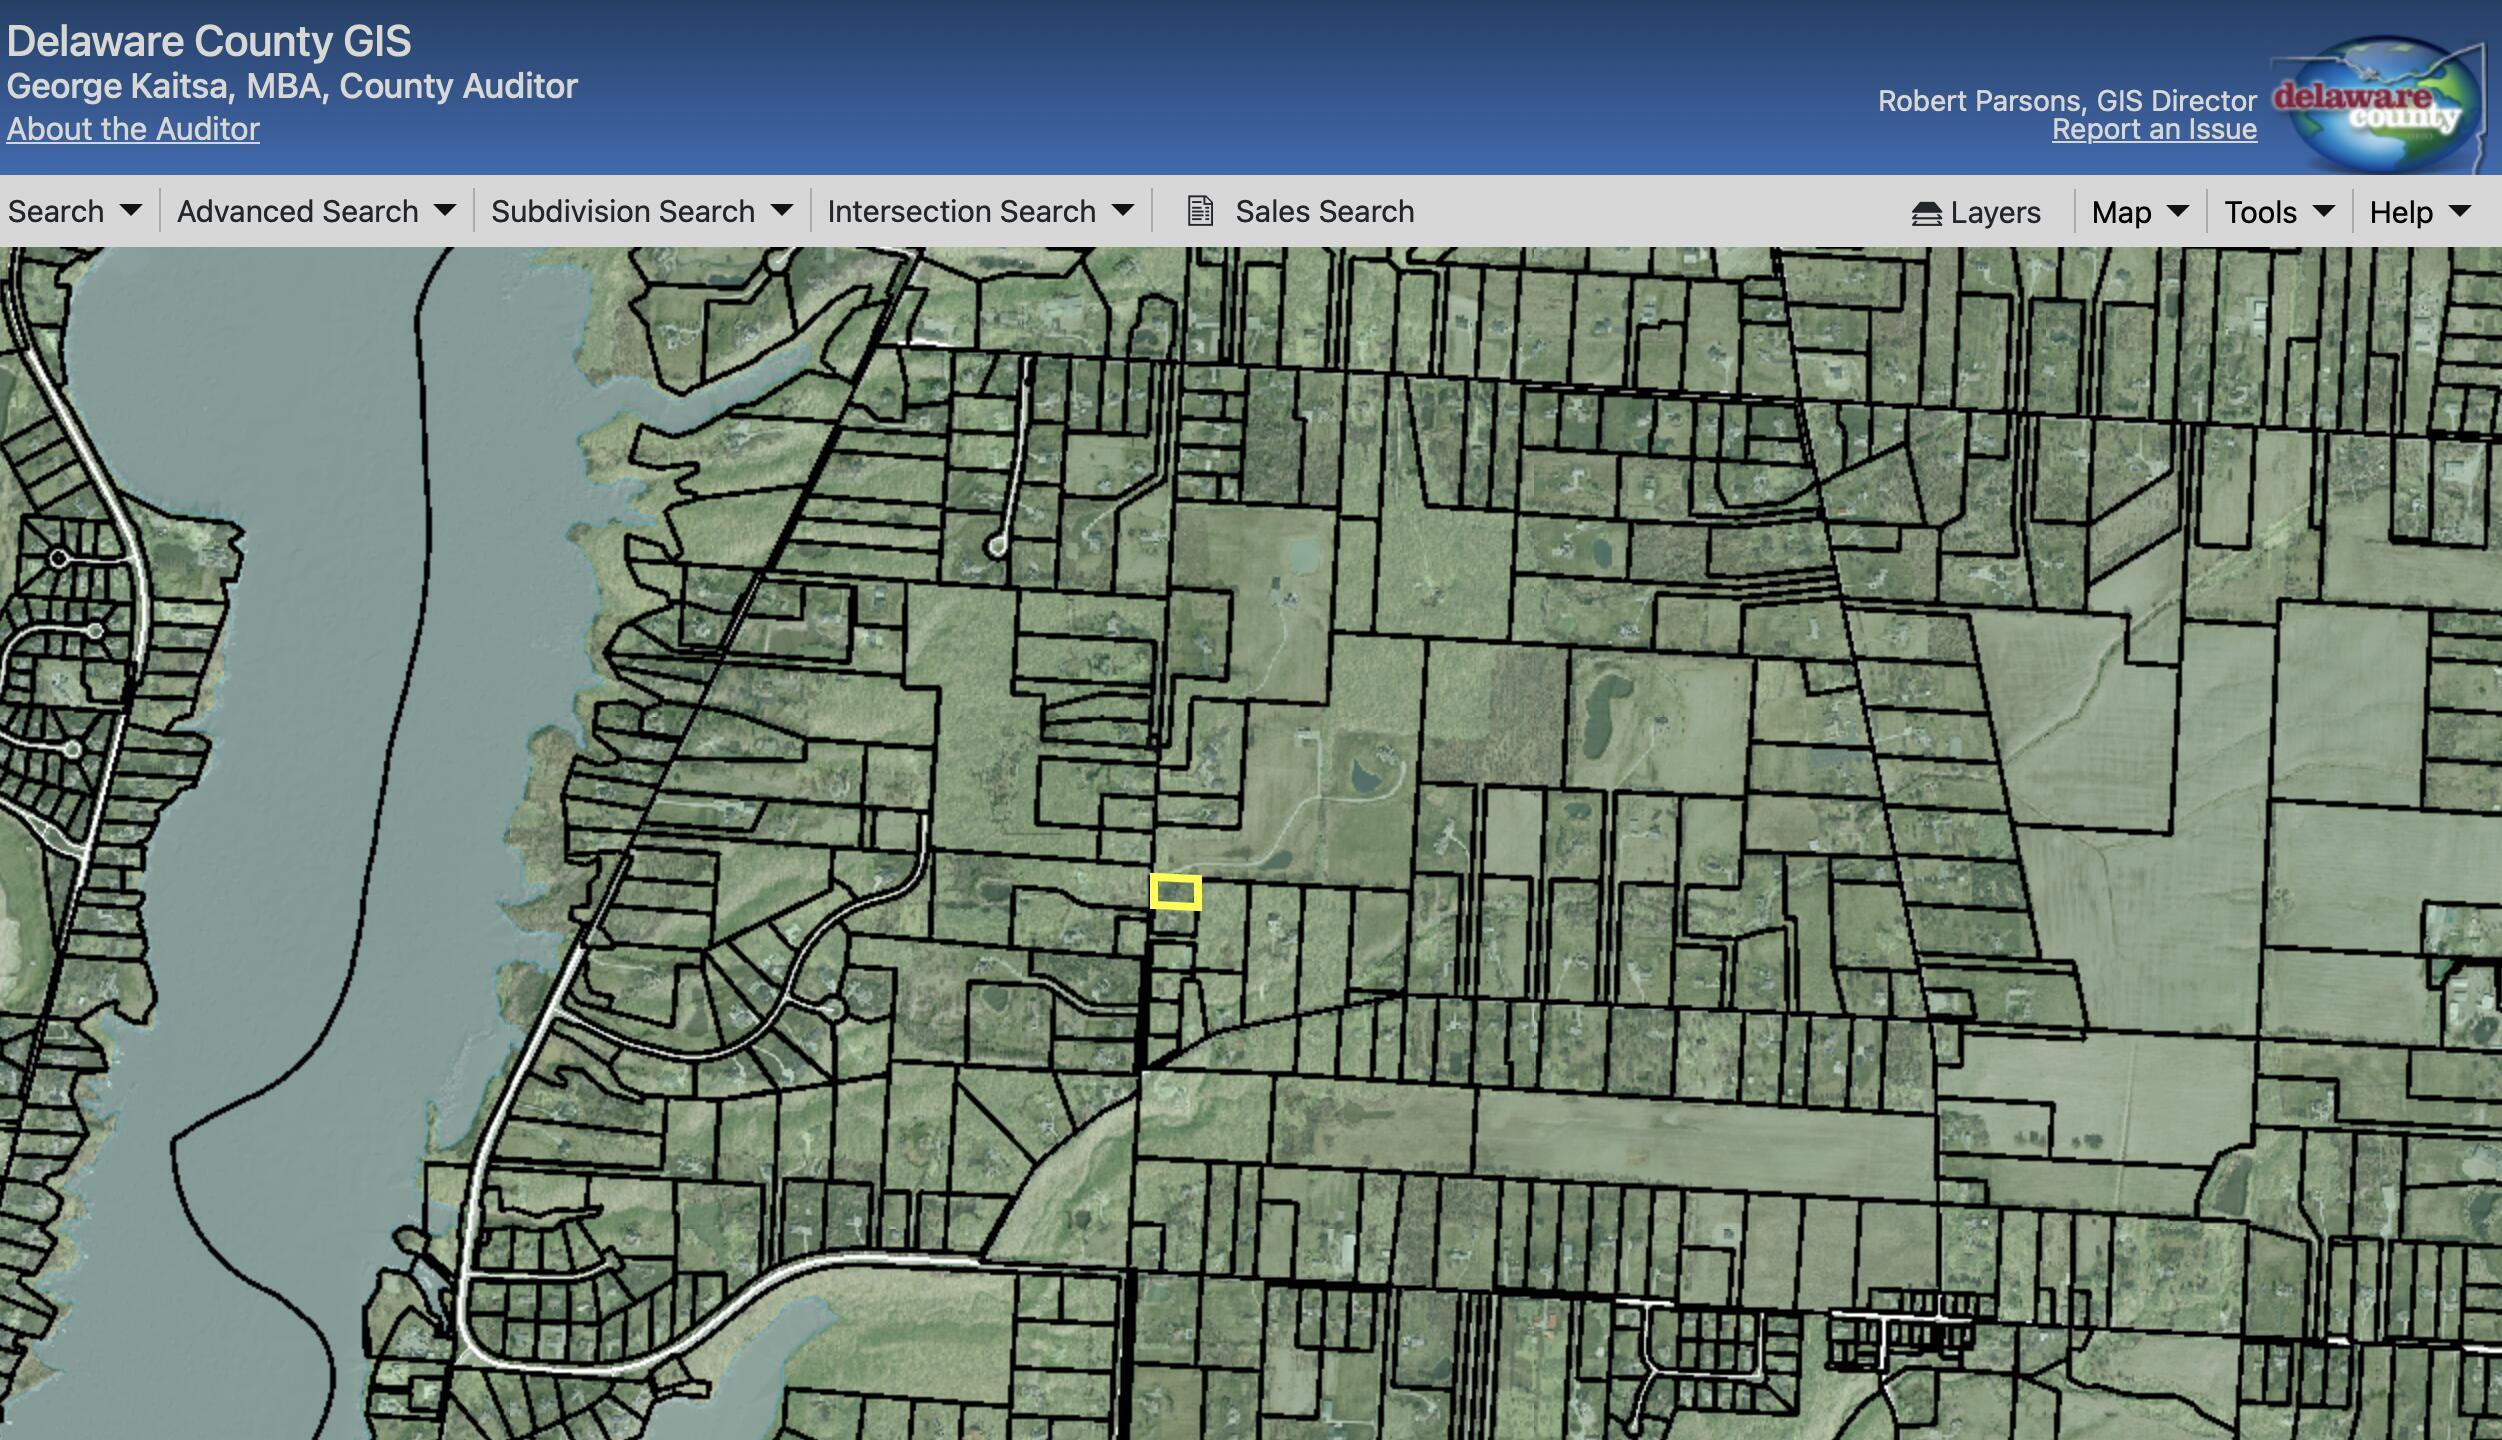
Task: Expand the Help menu arrow
Action: pos(2460,212)
